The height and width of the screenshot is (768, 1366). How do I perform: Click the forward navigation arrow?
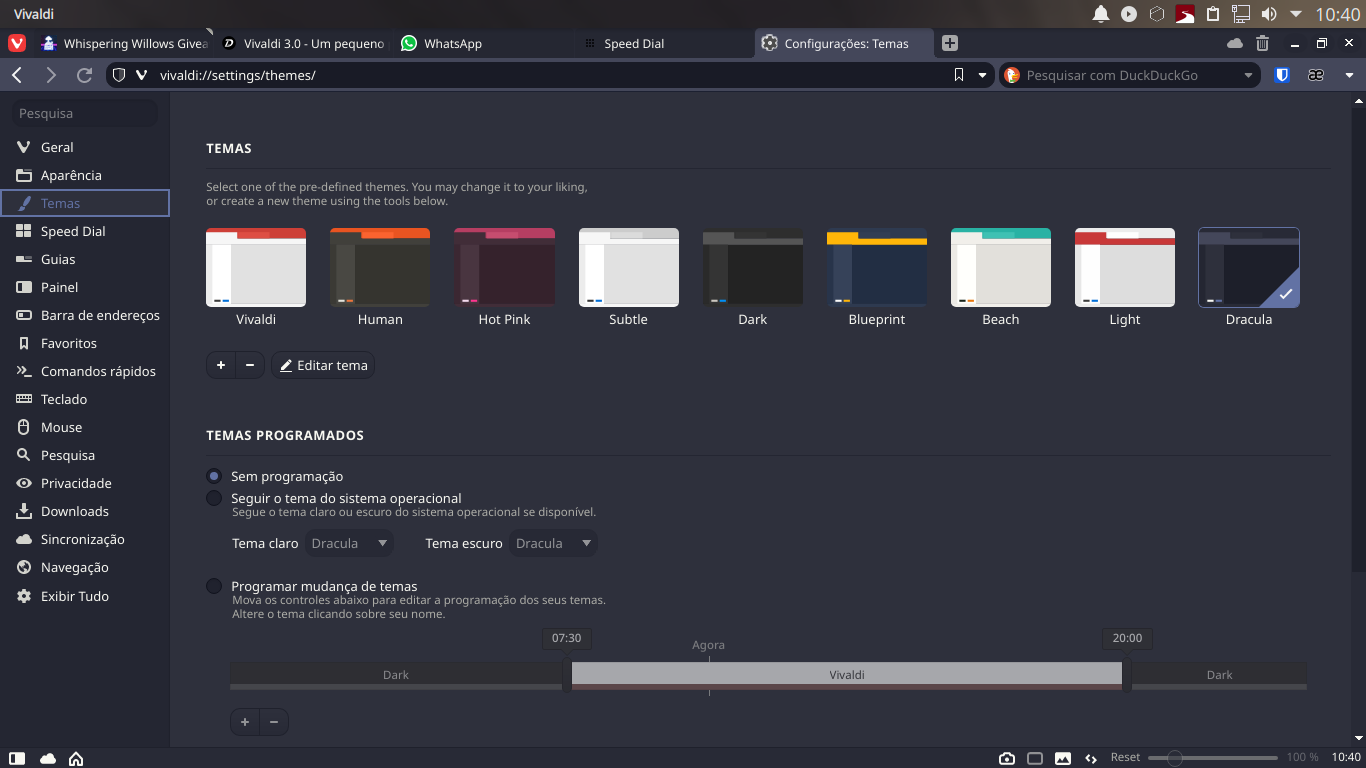click(50, 75)
